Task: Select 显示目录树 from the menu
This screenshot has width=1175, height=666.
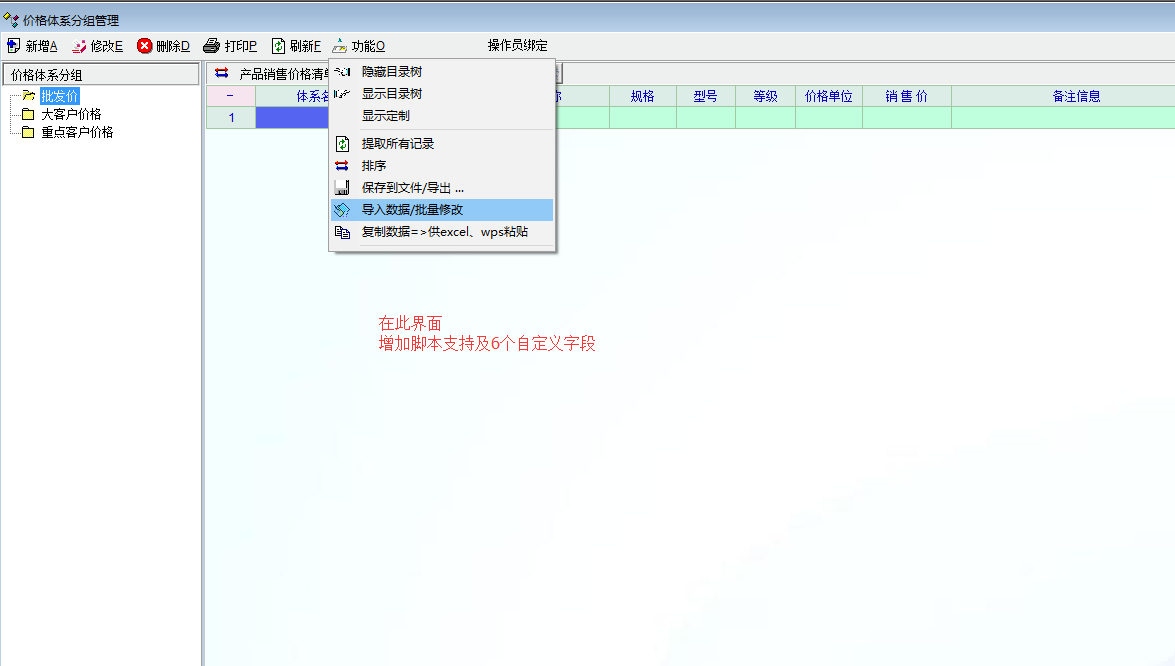Action: 391,94
